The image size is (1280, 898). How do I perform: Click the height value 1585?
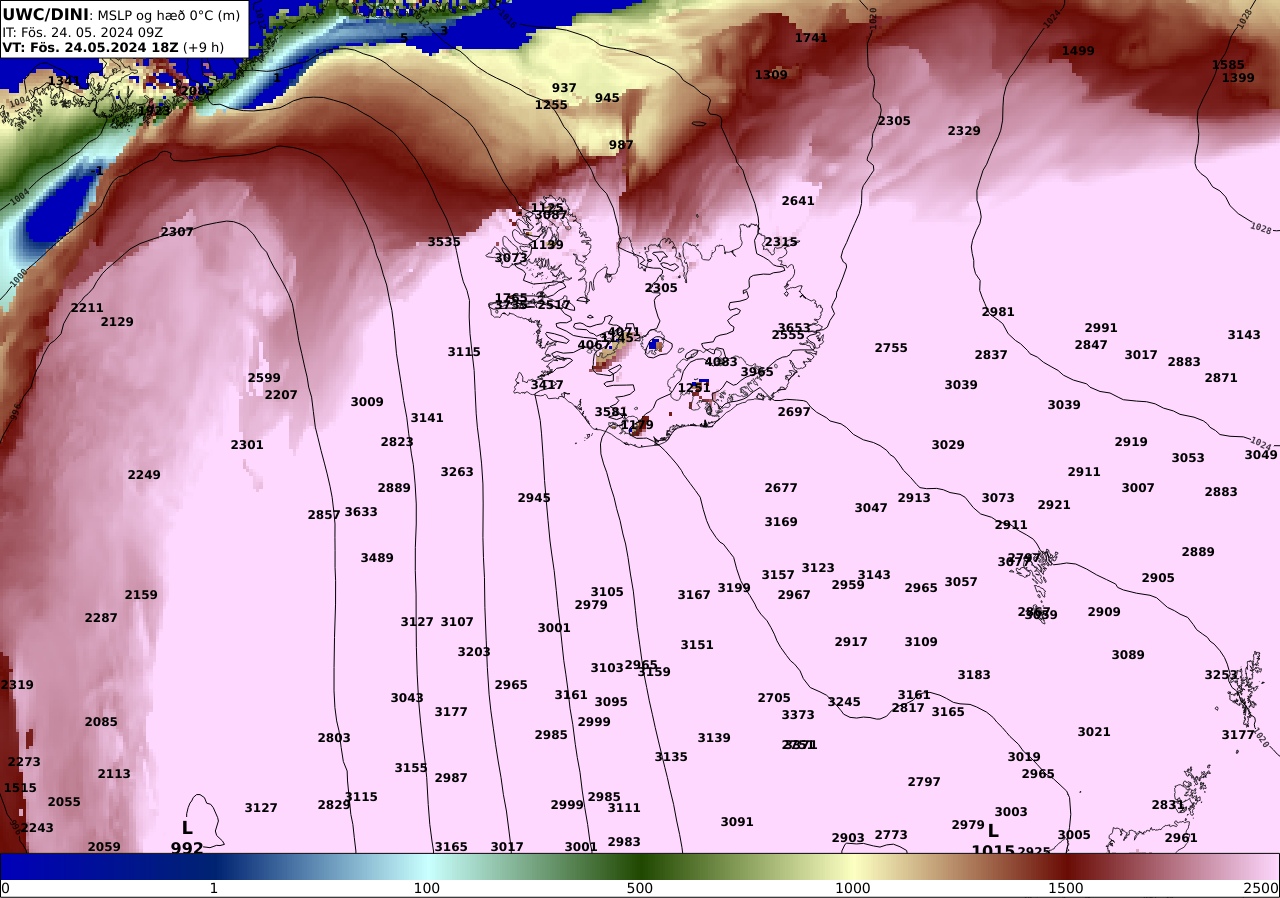coord(1228,65)
